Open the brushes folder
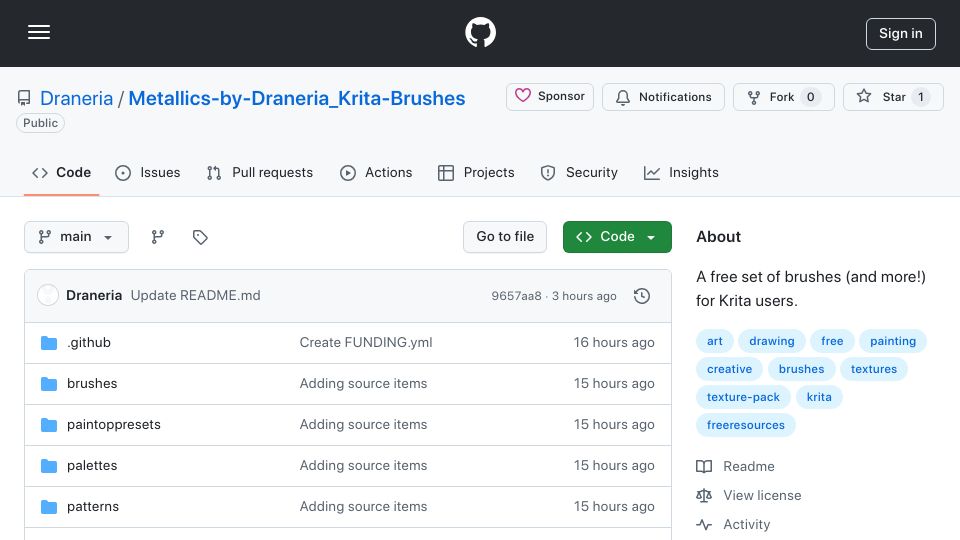 [92, 383]
